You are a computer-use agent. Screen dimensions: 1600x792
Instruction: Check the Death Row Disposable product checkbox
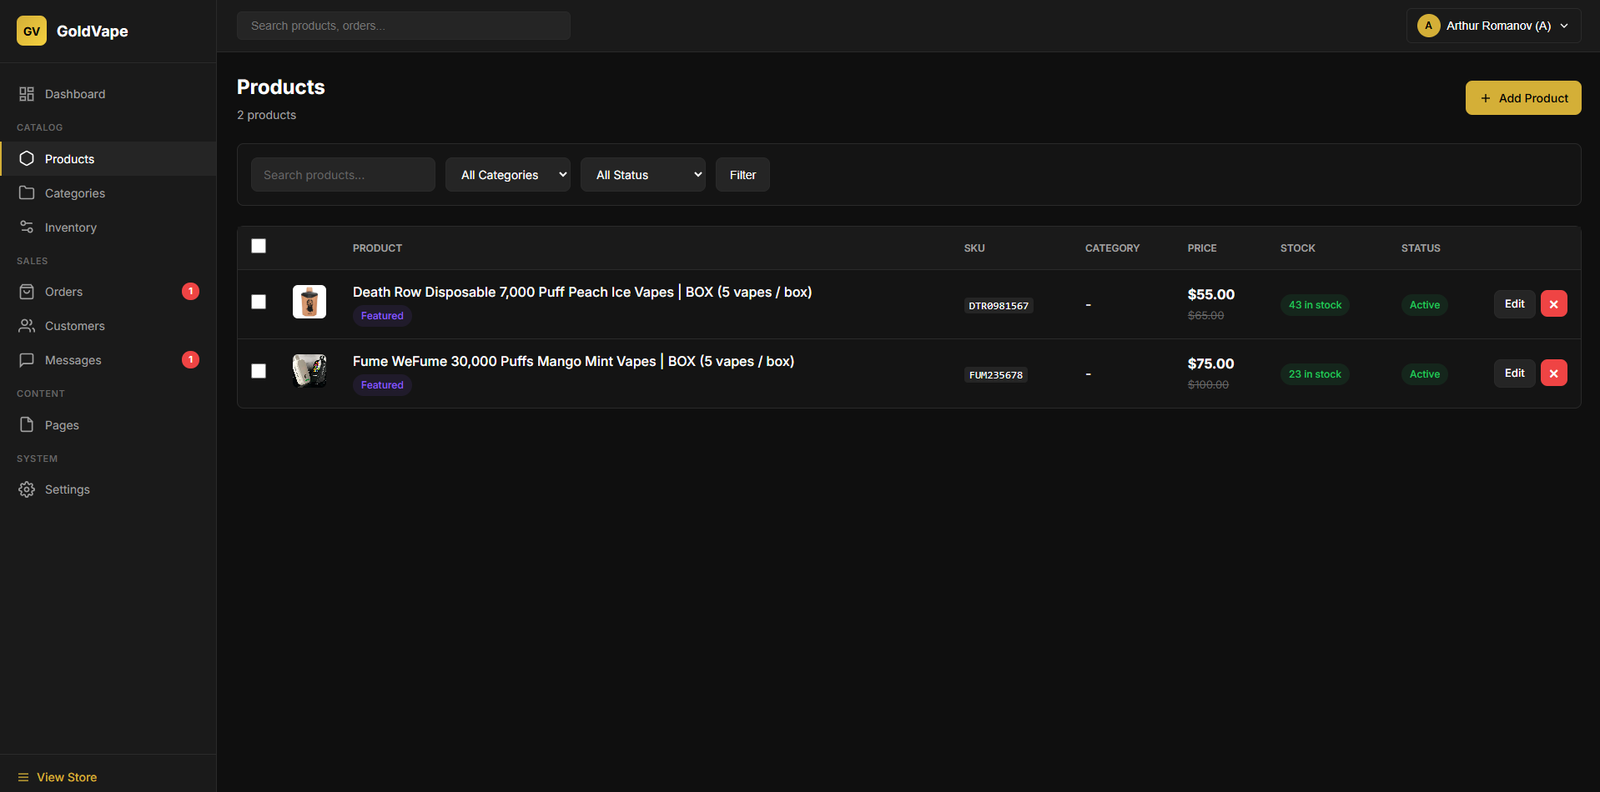(x=259, y=302)
